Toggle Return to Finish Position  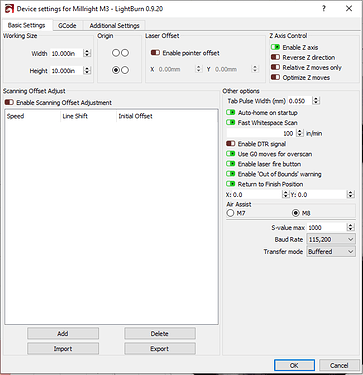[x=231, y=184]
